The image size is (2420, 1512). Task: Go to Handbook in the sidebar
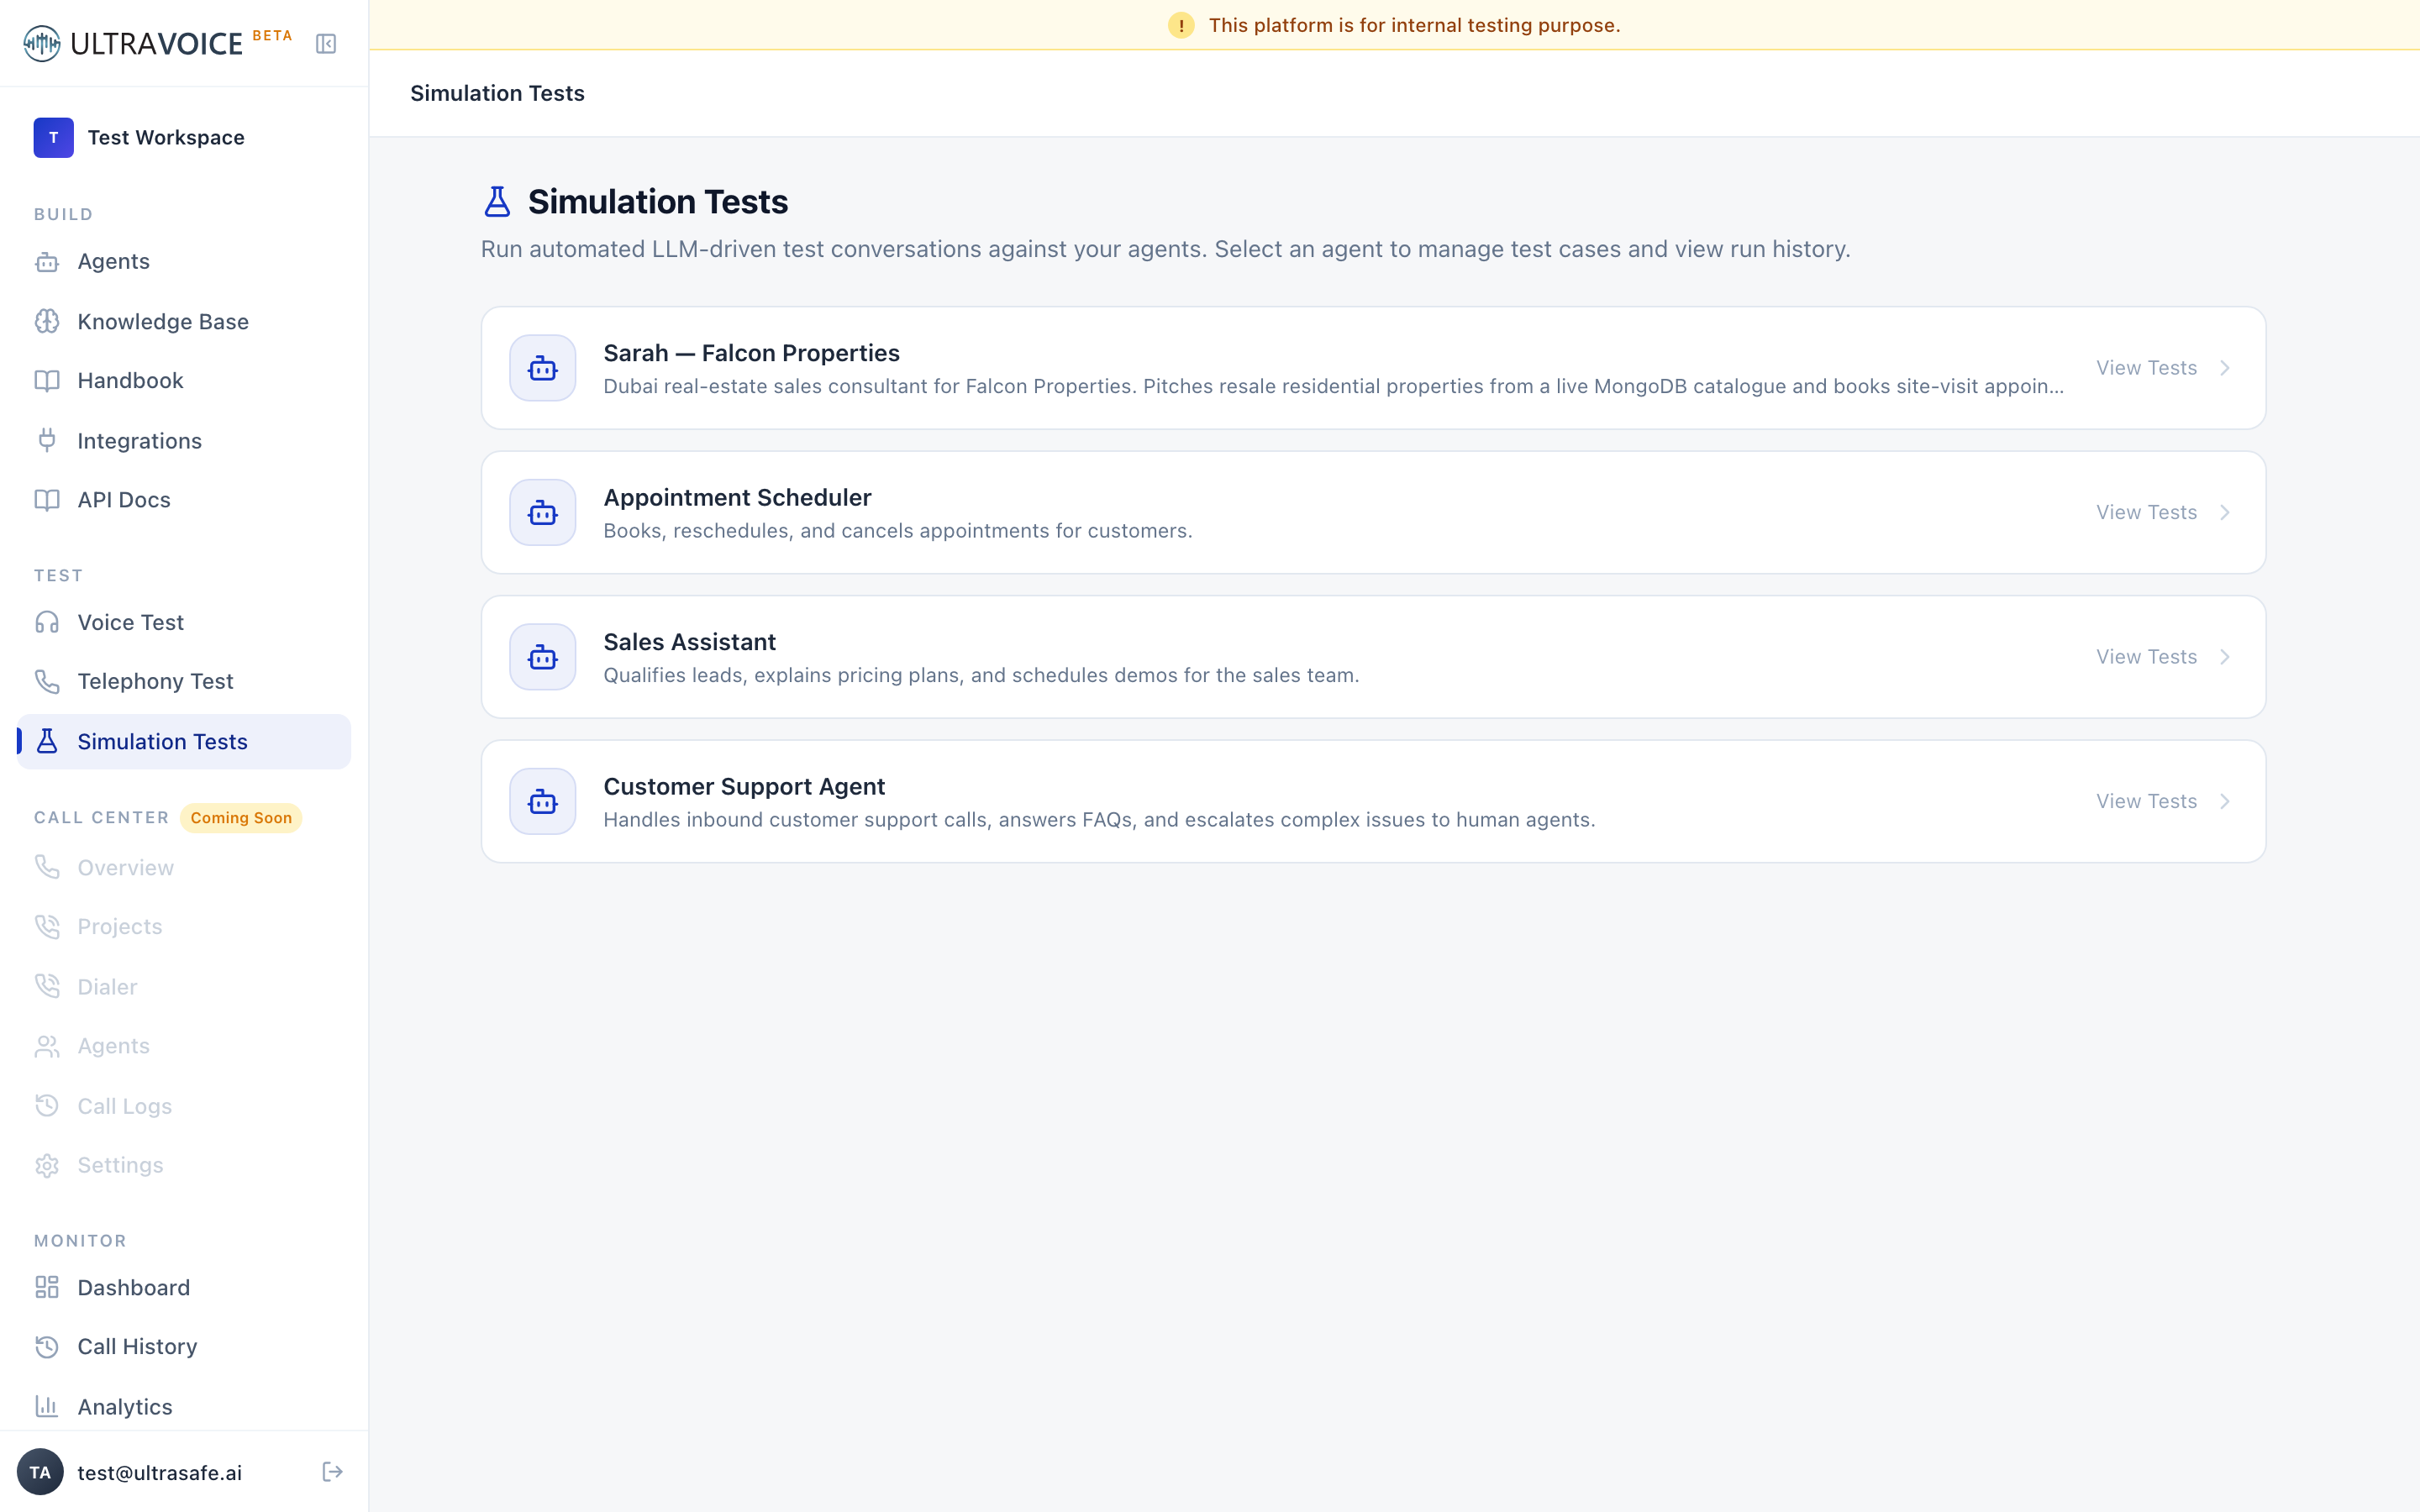point(184,381)
